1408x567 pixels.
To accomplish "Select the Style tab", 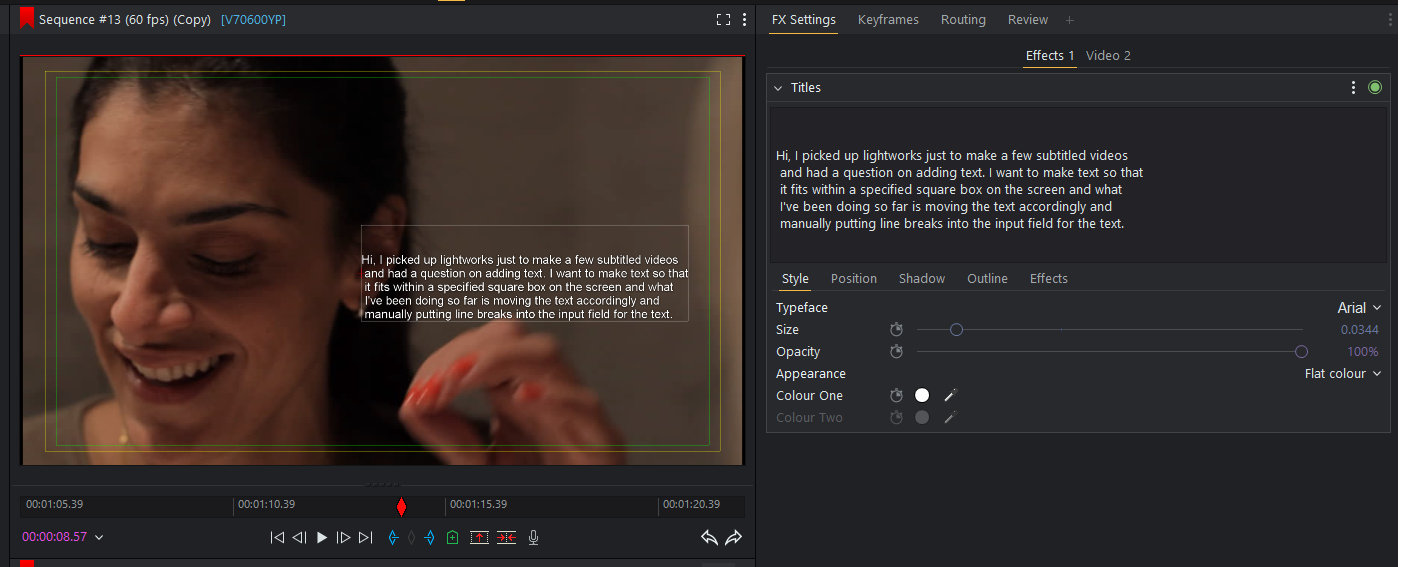I will (x=795, y=279).
